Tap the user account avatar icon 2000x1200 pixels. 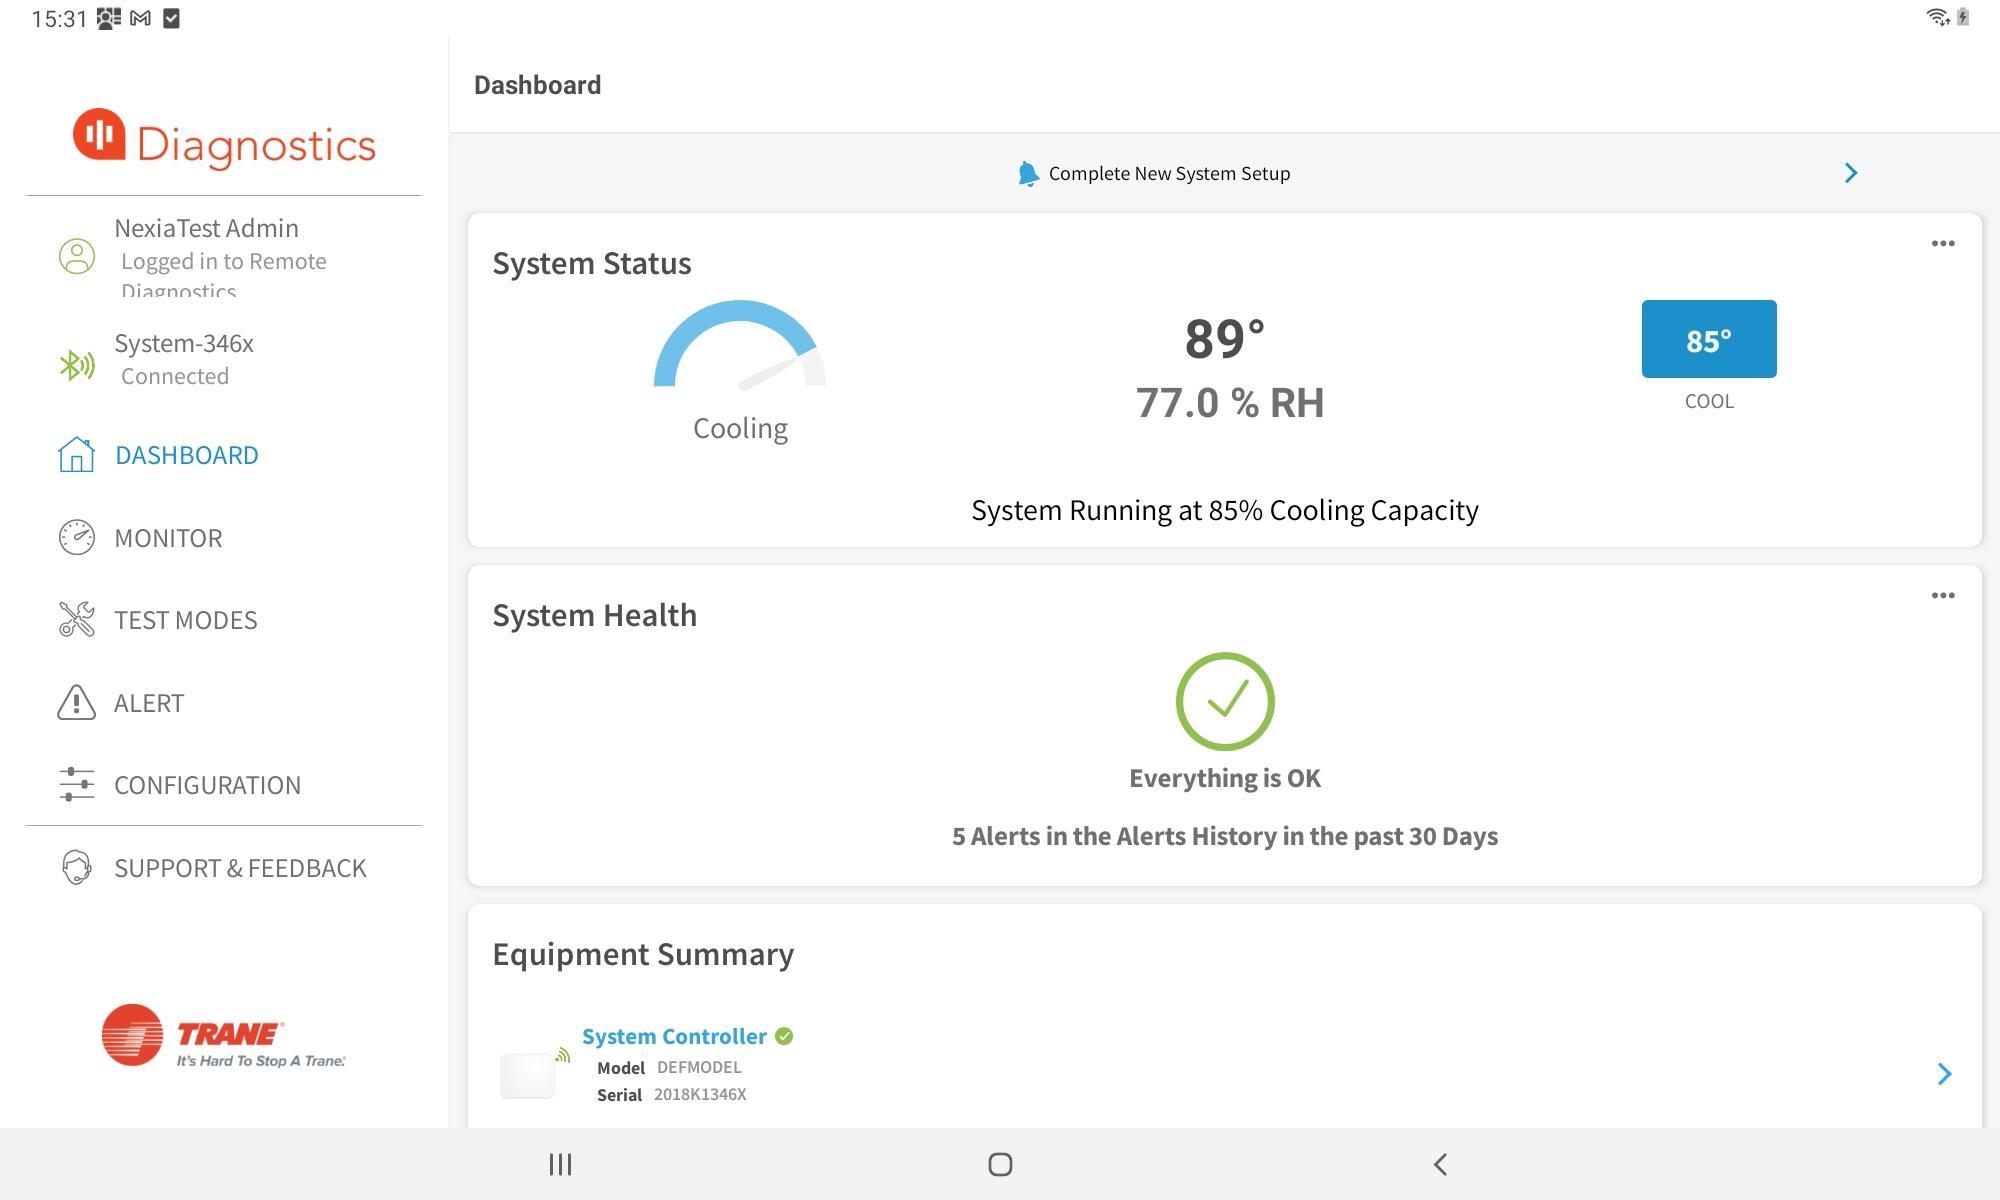(77, 256)
